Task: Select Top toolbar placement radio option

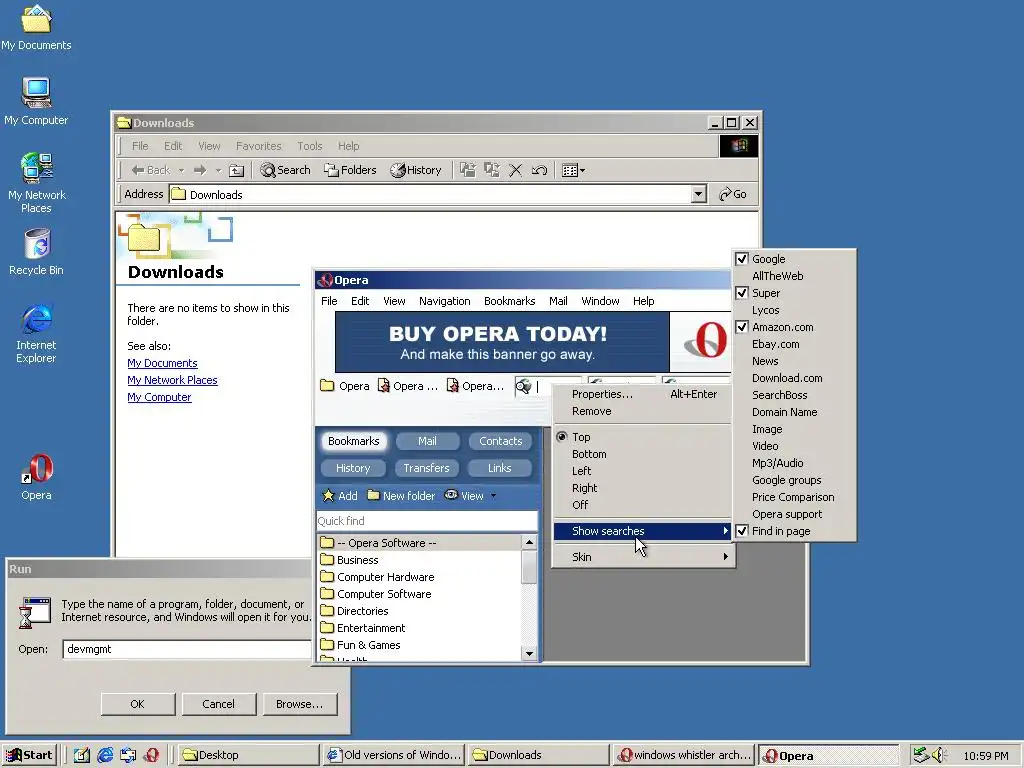Action: [x=642, y=437]
